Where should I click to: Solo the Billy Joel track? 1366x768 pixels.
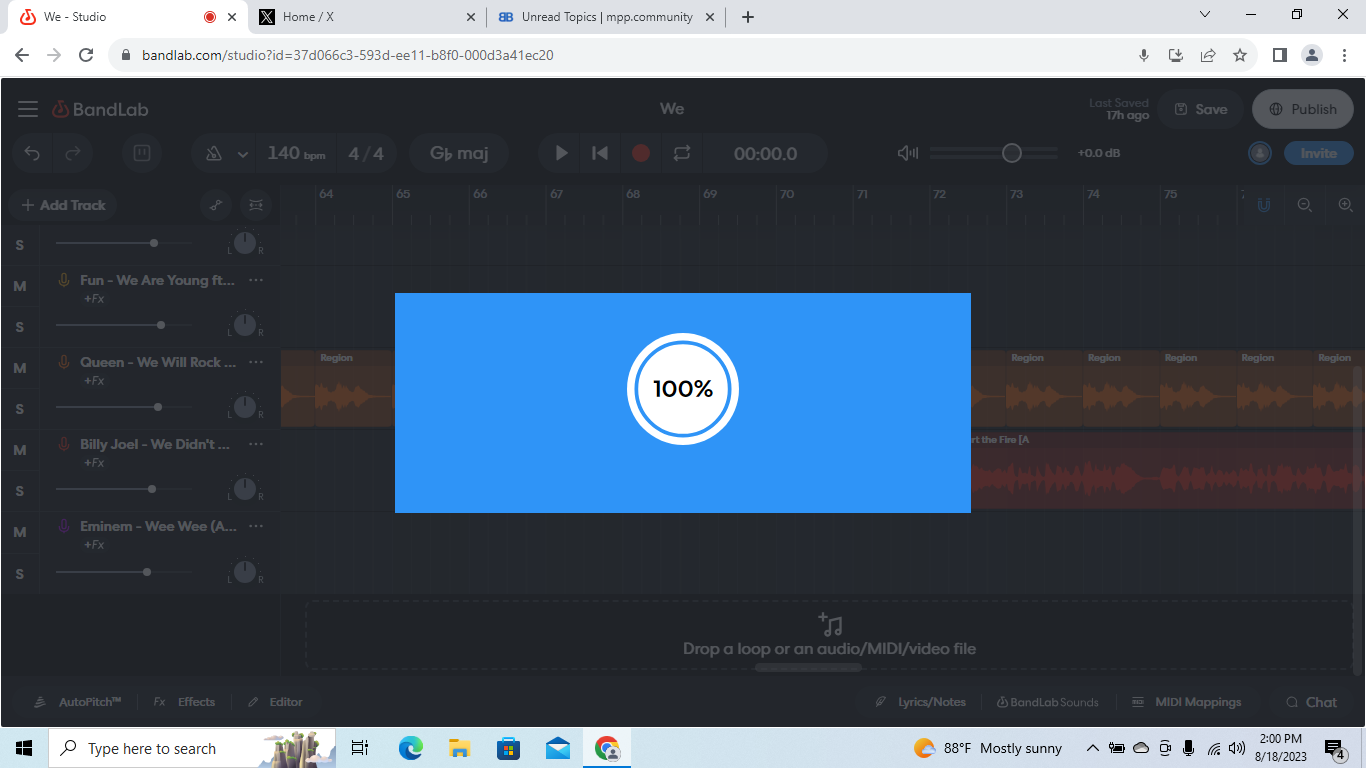pos(19,491)
